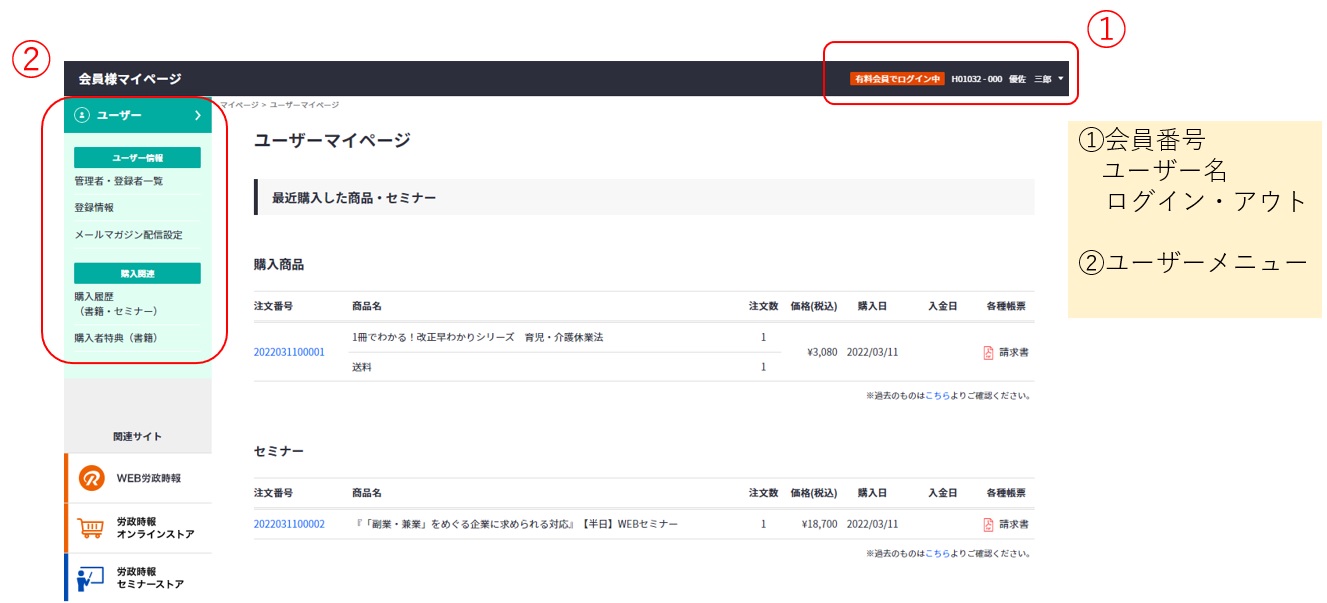1327x603 pixels.
Task: Click 有料会員でログイン中 badge
Action: pos(897,79)
